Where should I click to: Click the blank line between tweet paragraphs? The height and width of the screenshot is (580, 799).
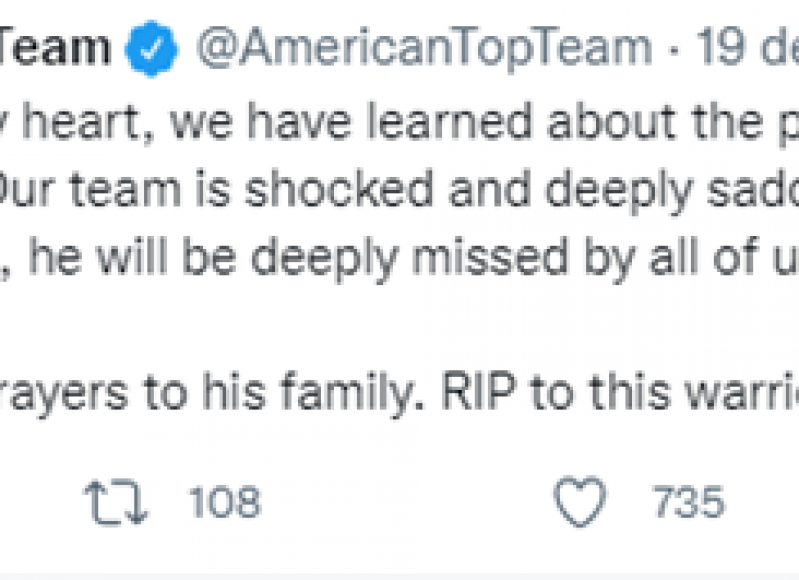(400, 326)
